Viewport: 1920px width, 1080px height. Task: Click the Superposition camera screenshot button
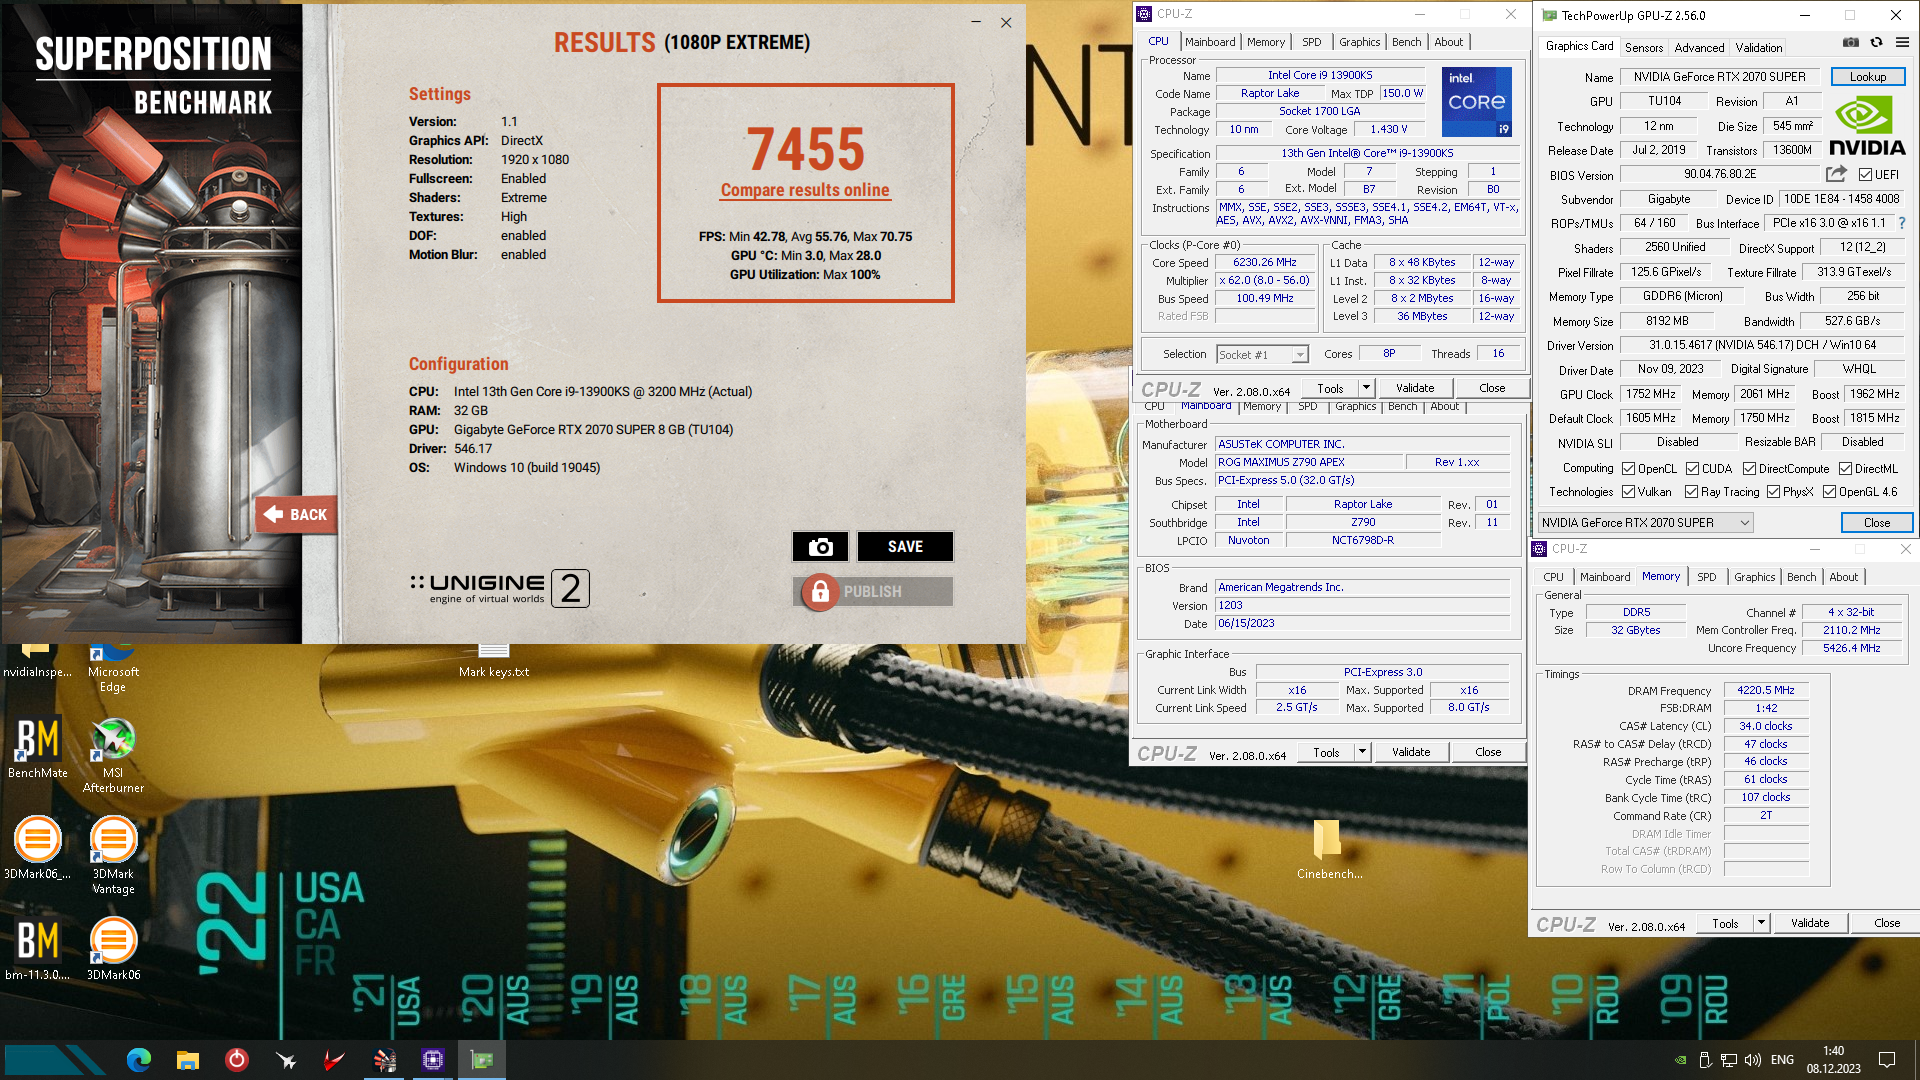point(820,547)
